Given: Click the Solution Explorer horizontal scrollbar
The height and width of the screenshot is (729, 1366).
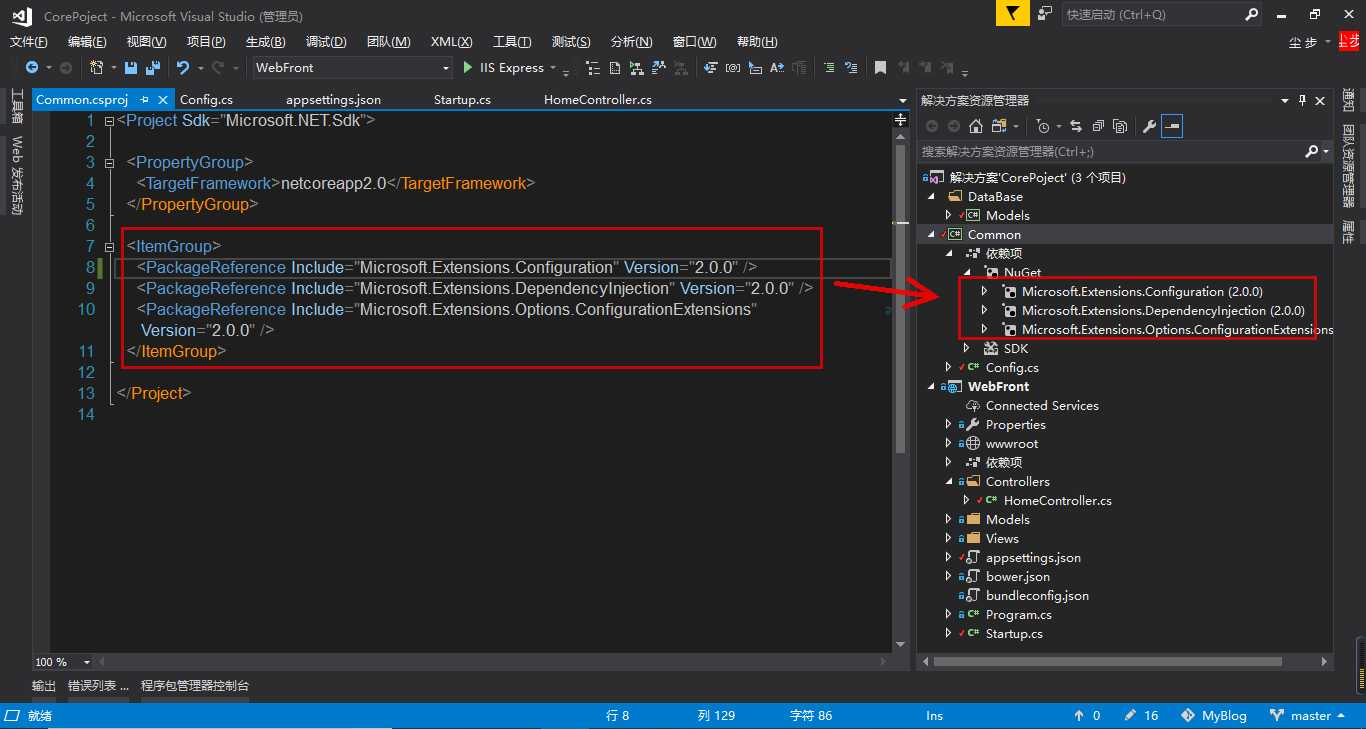Looking at the screenshot, I should tap(1107, 662).
